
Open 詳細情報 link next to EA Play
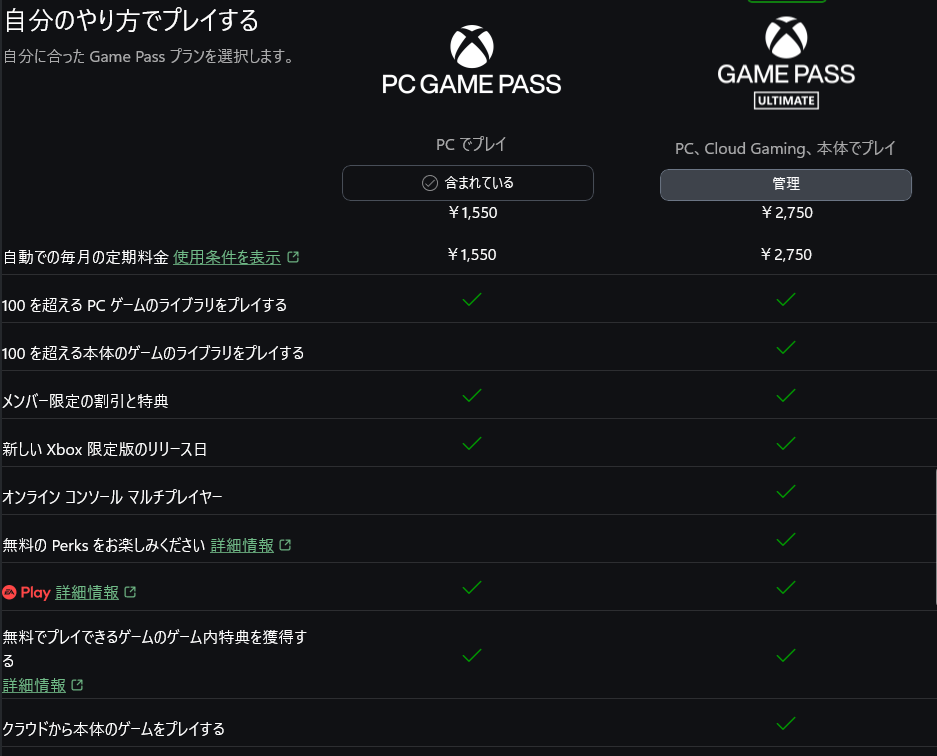[x=87, y=592]
